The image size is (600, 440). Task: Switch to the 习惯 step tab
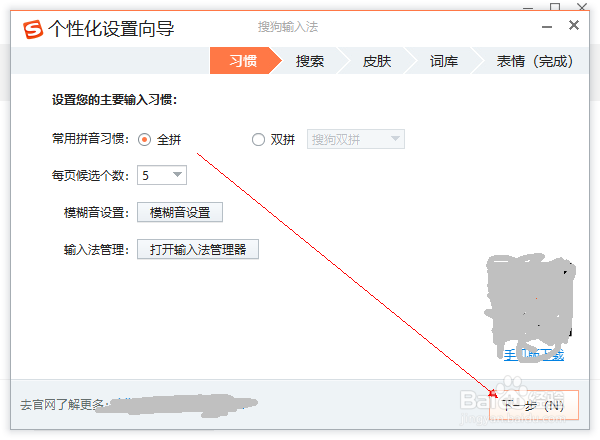243,61
